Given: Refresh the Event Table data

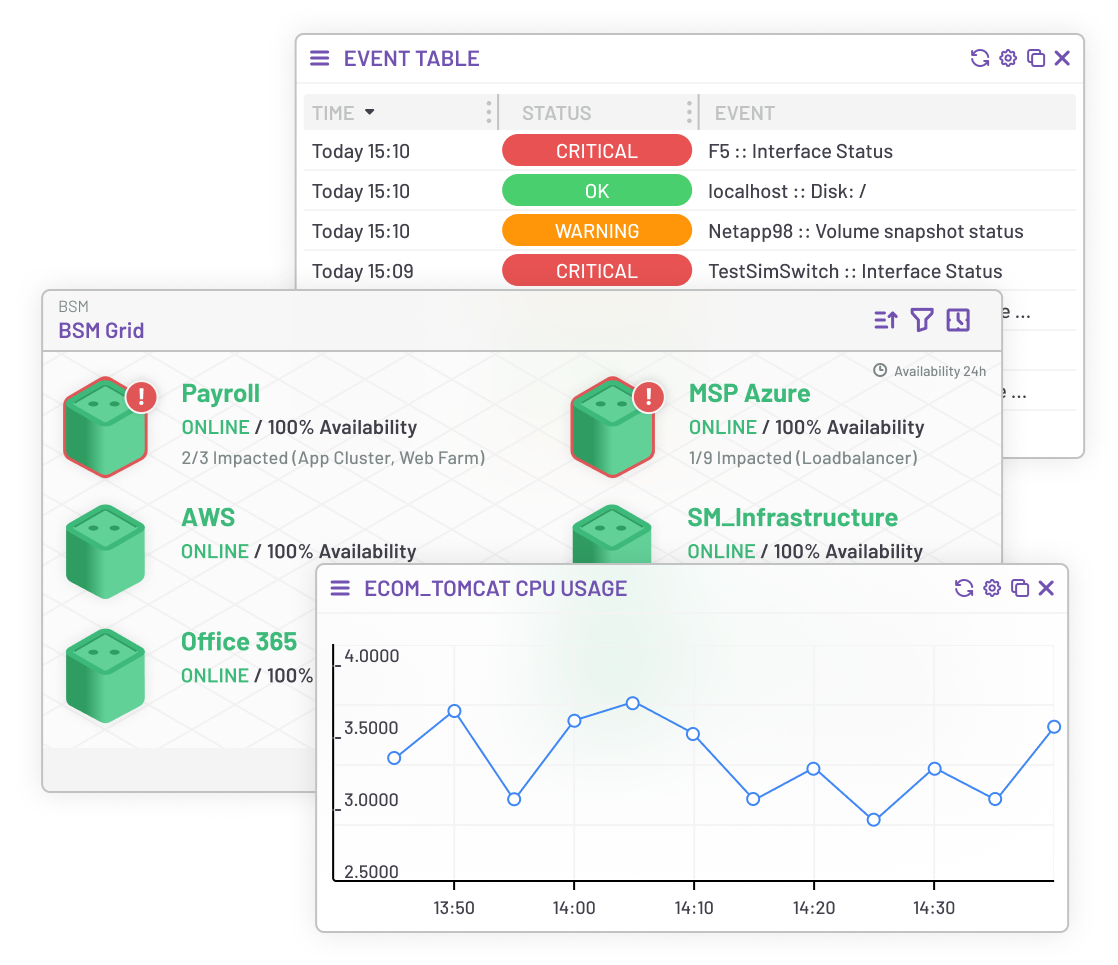Looking at the screenshot, I should point(979,58).
